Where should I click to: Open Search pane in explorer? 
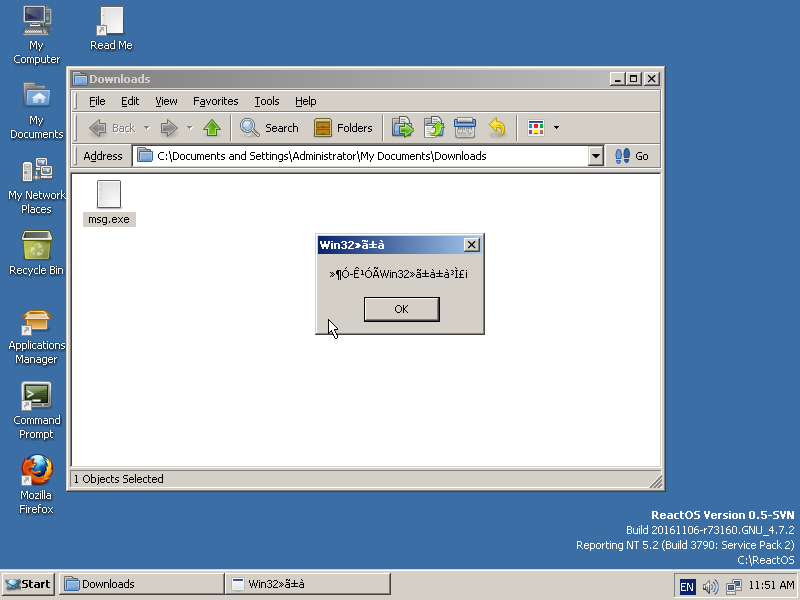(x=269, y=128)
